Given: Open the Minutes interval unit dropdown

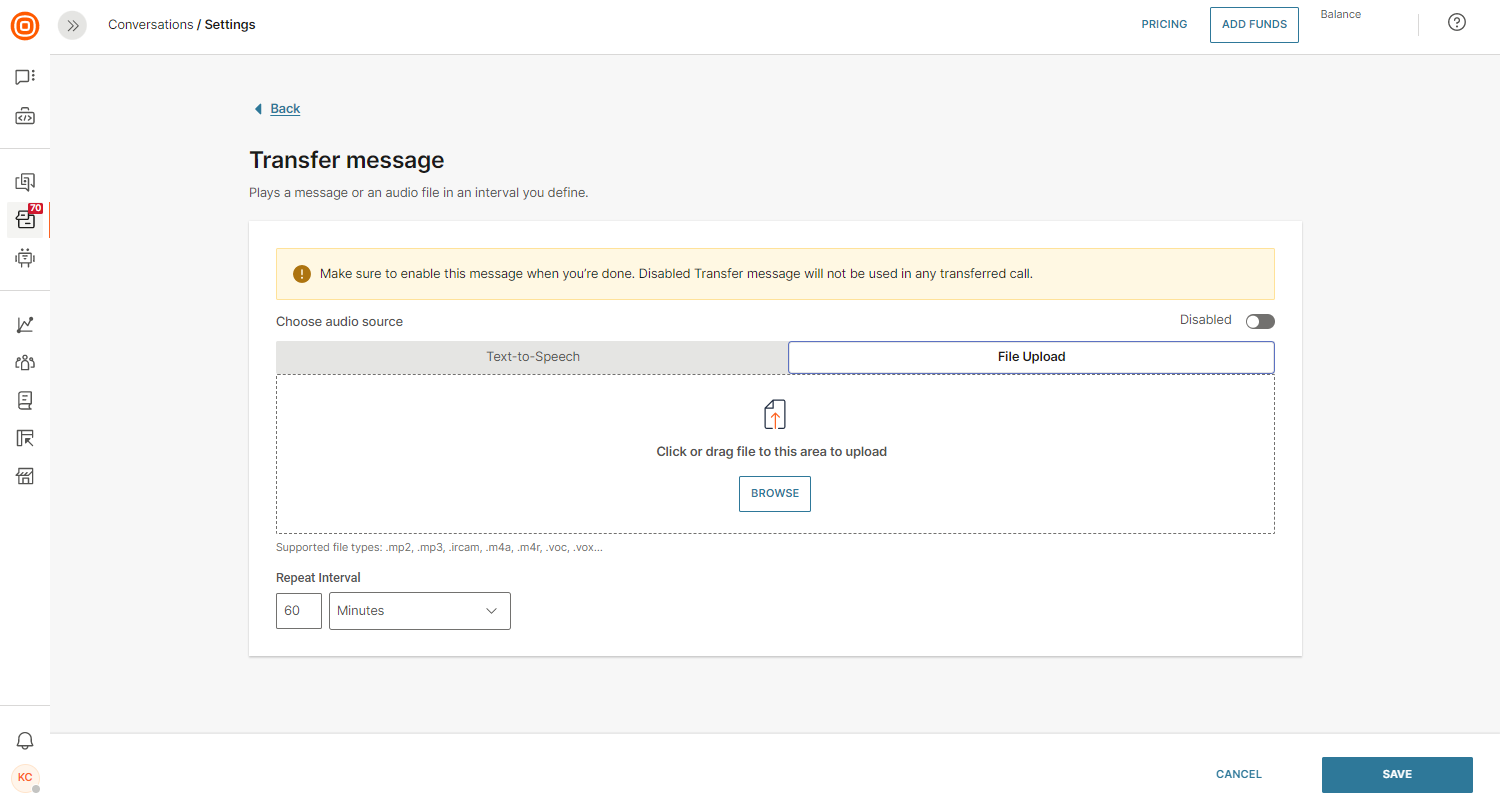Looking at the screenshot, I should [x=419, y=611].
